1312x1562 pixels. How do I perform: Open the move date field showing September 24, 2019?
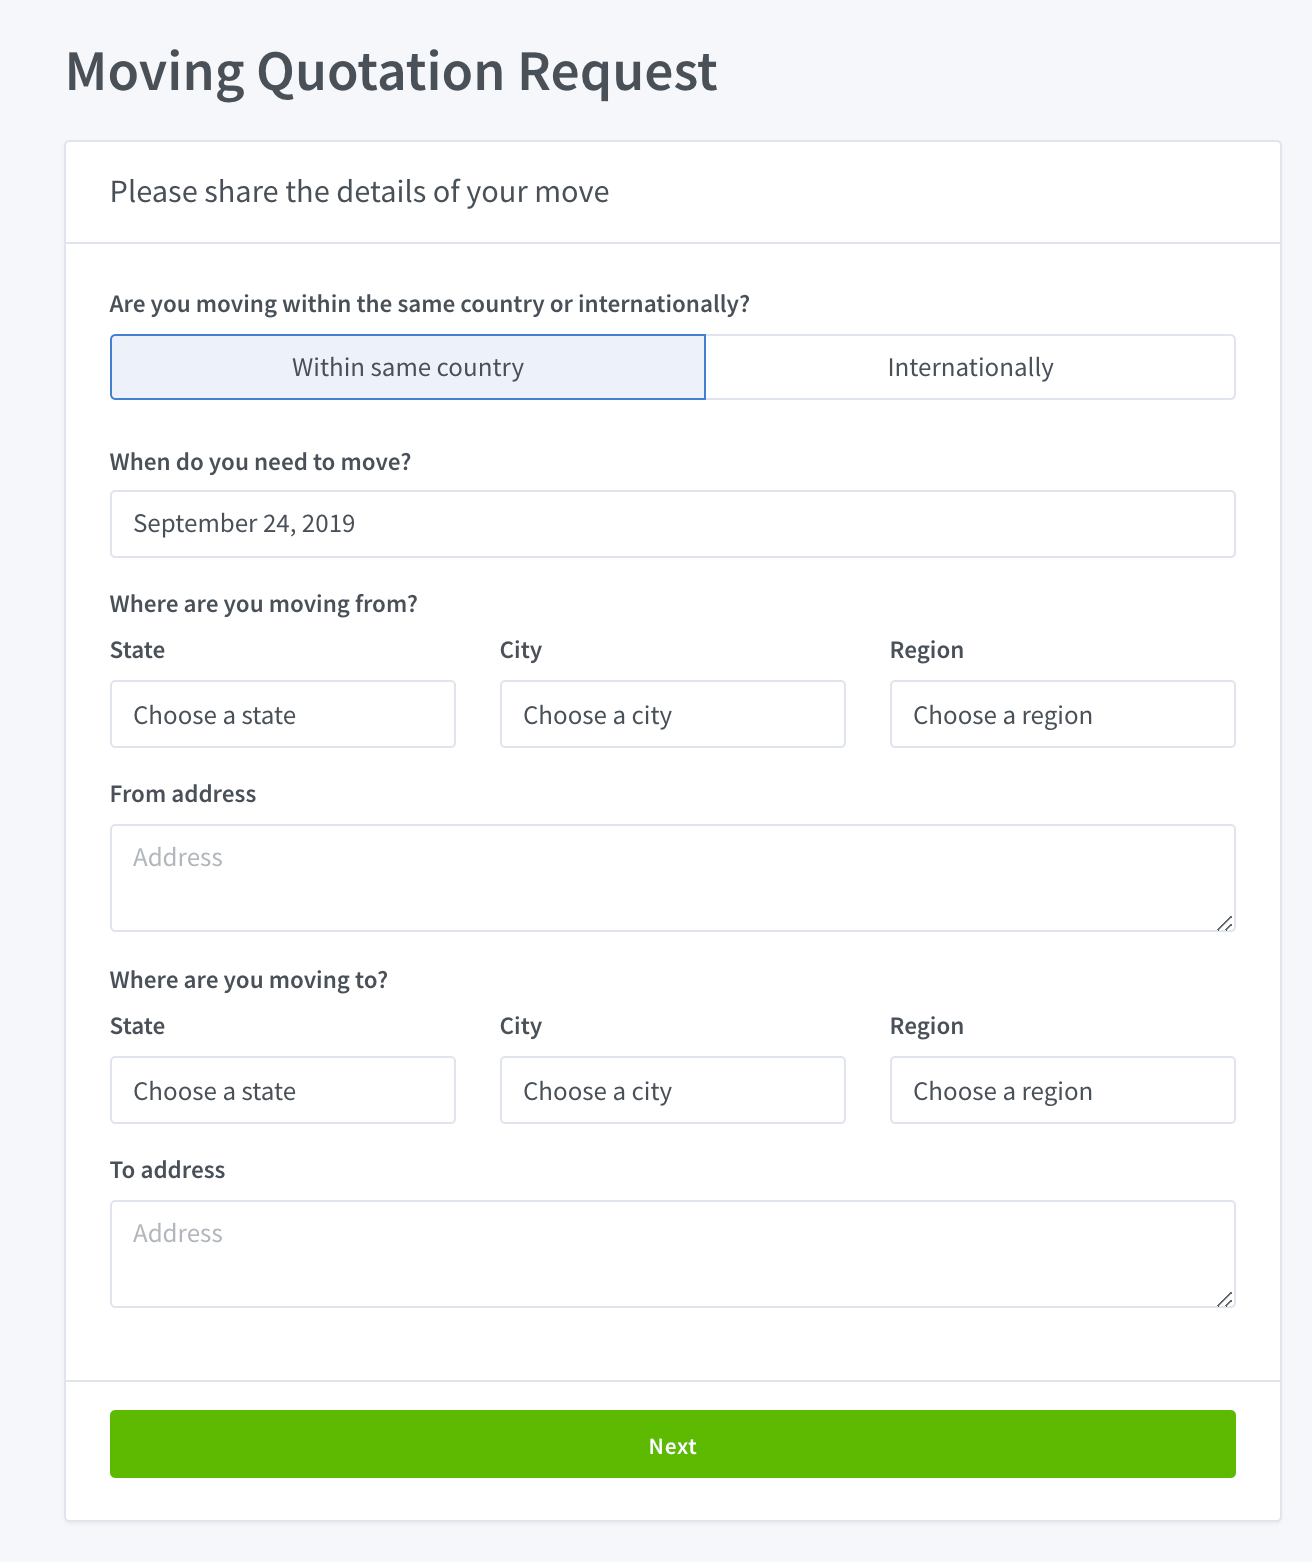(x=672, y=524)
